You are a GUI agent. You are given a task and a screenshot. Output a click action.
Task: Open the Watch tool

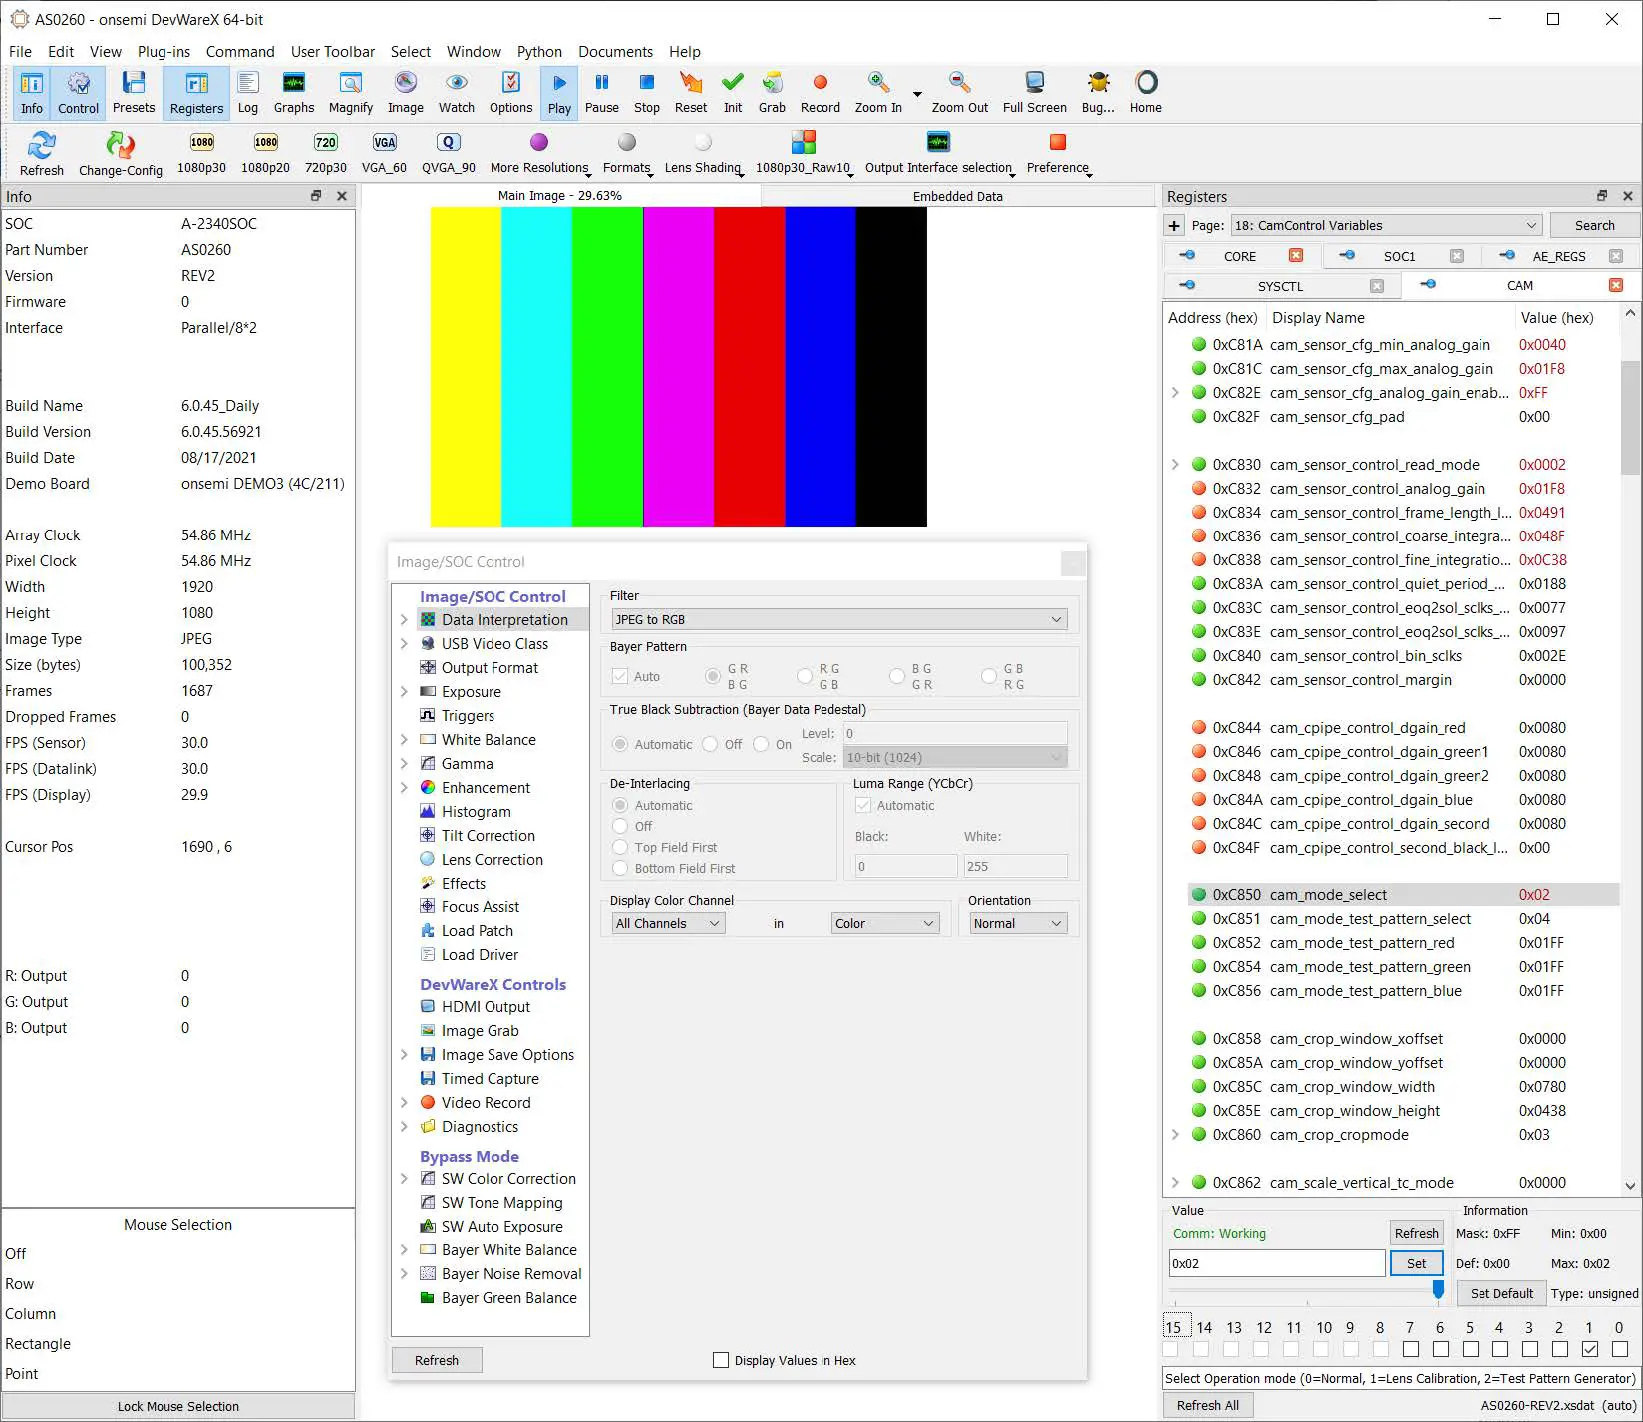coord(457,92)
